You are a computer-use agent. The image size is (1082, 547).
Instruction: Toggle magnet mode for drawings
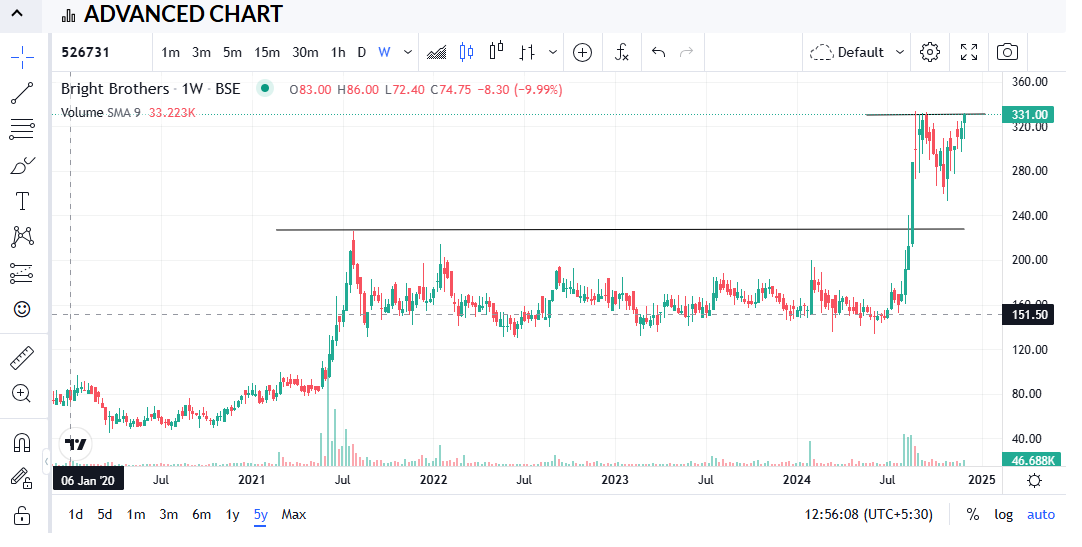coord(22,442)
